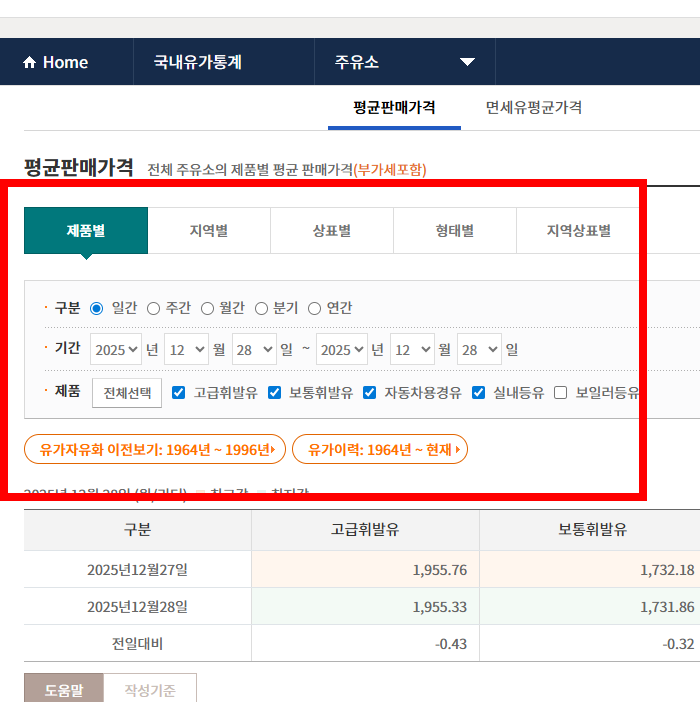Open the start day 28 dropdown
Image resolution: width=700 pixels, height=702 pixels.
click(x=254, y=349)
